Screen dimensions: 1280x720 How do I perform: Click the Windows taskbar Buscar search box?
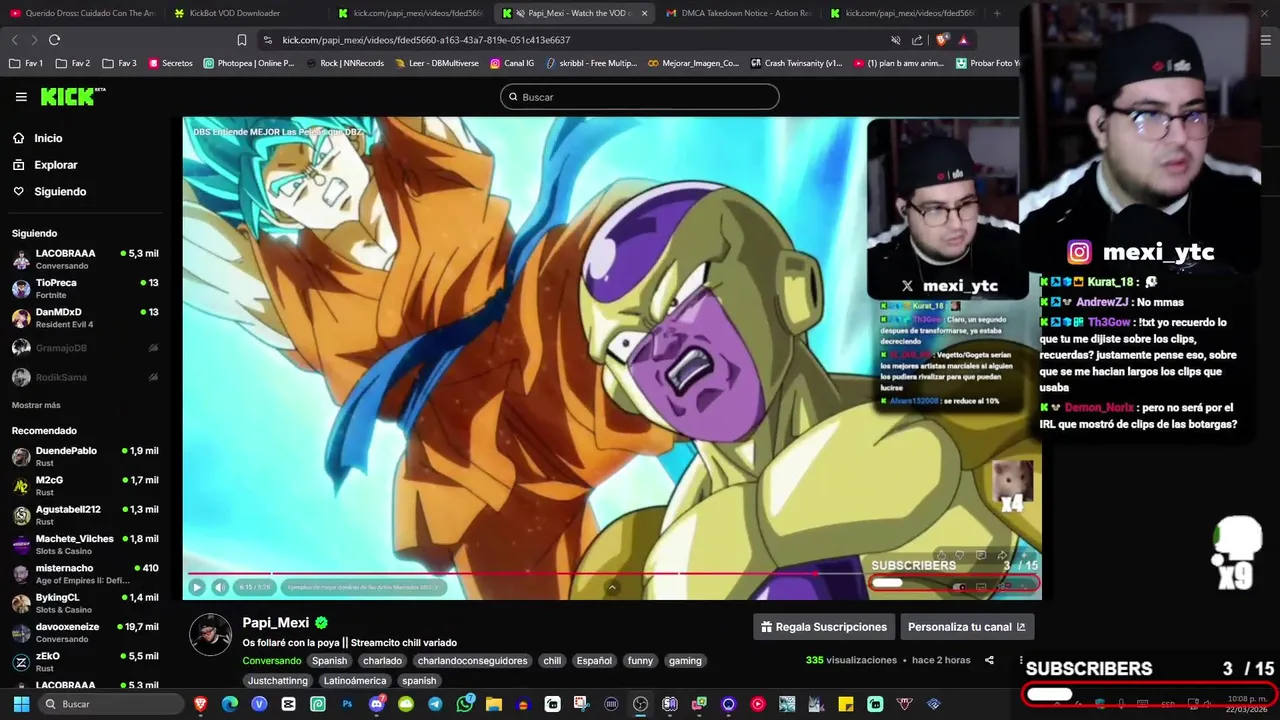tap(111, 704)
